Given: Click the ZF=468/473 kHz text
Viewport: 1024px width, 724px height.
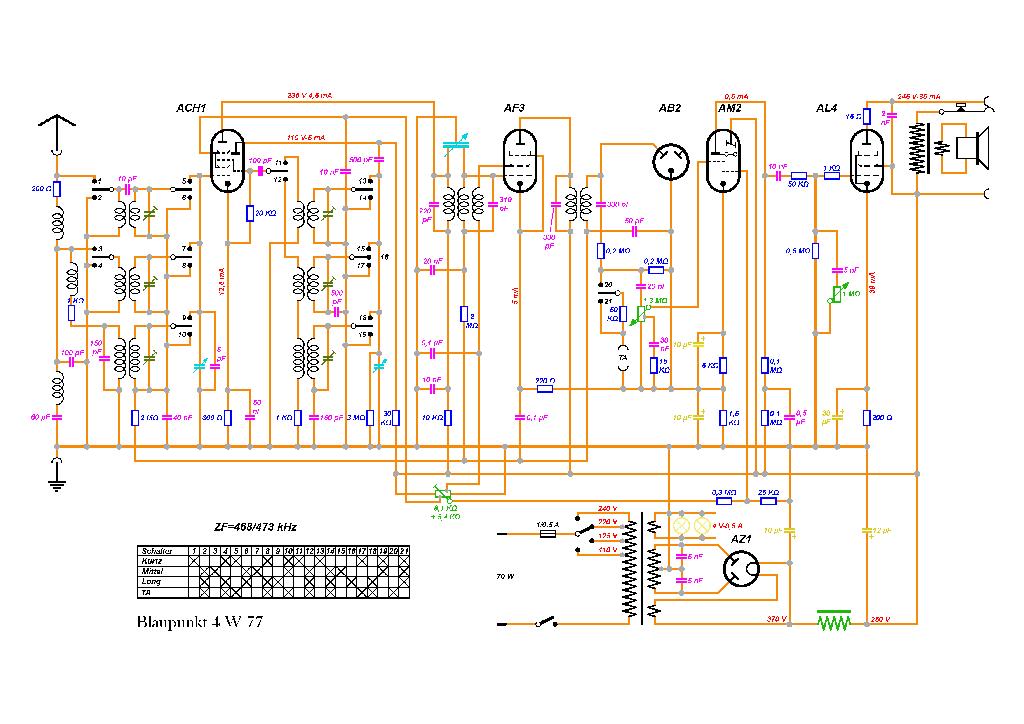Looking at the screenshot, I should click(x=255, y=527).
